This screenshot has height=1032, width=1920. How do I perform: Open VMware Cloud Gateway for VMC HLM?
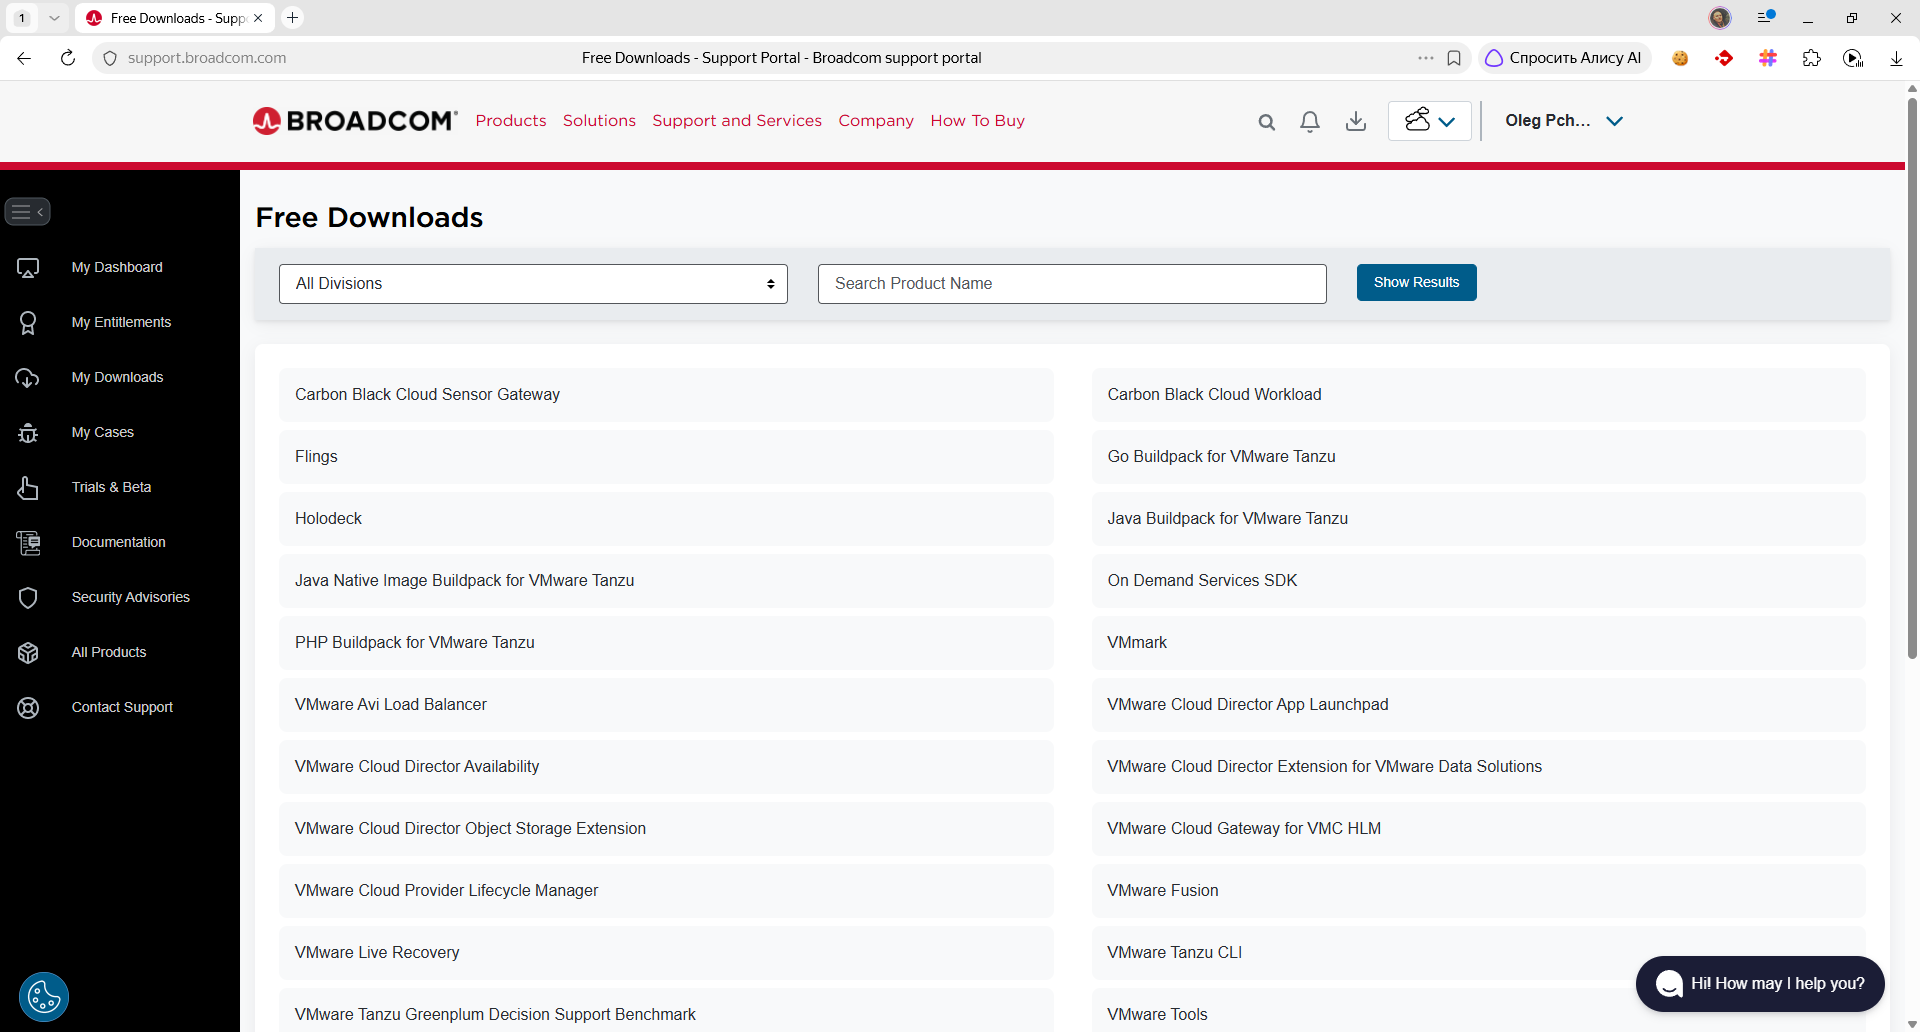pos(1478,829)
